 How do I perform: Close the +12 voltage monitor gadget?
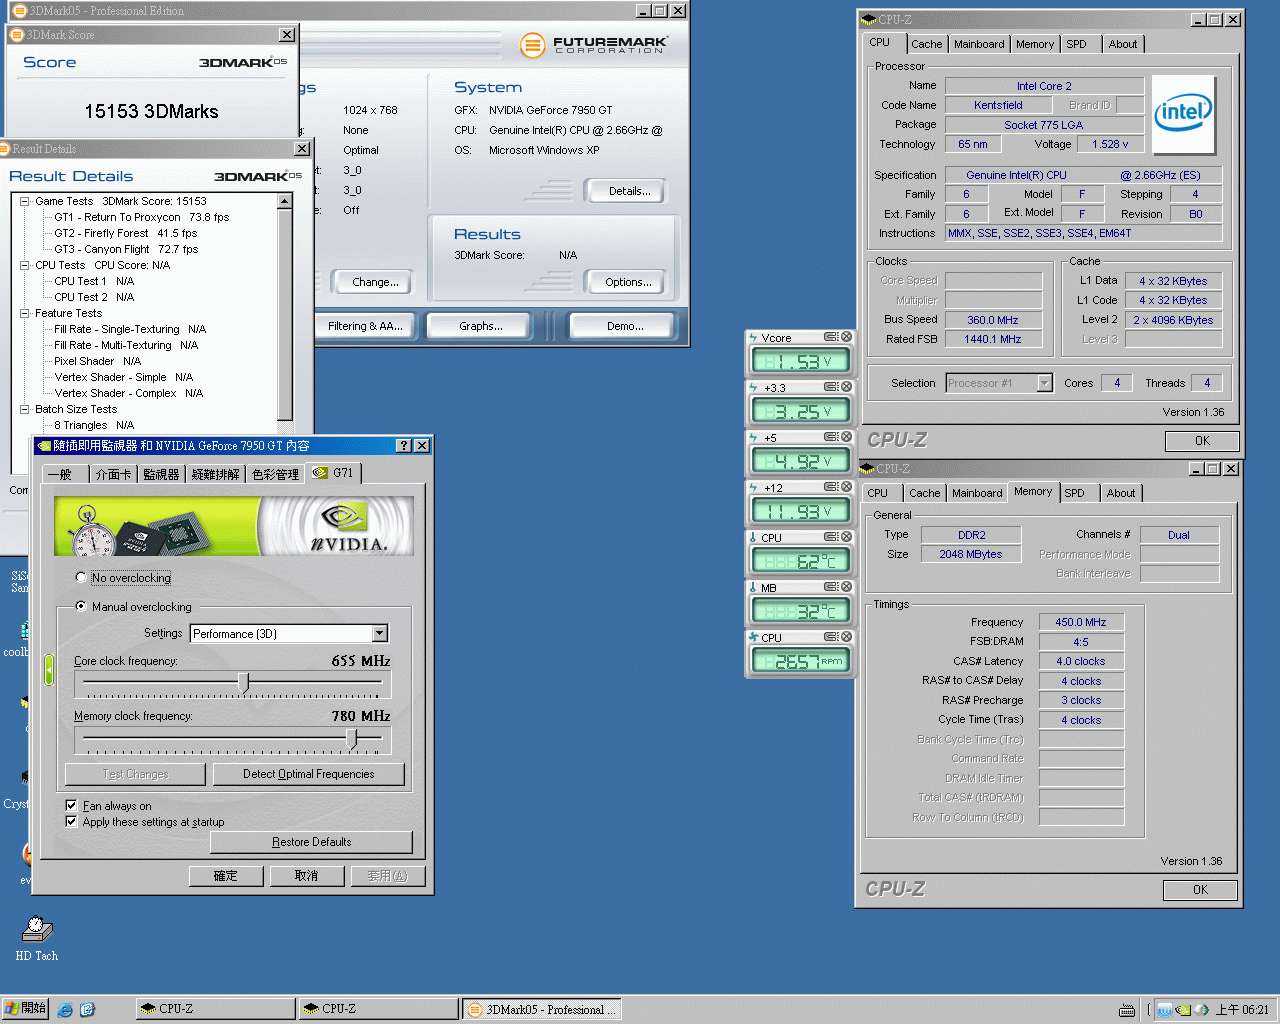click(846, 487)
